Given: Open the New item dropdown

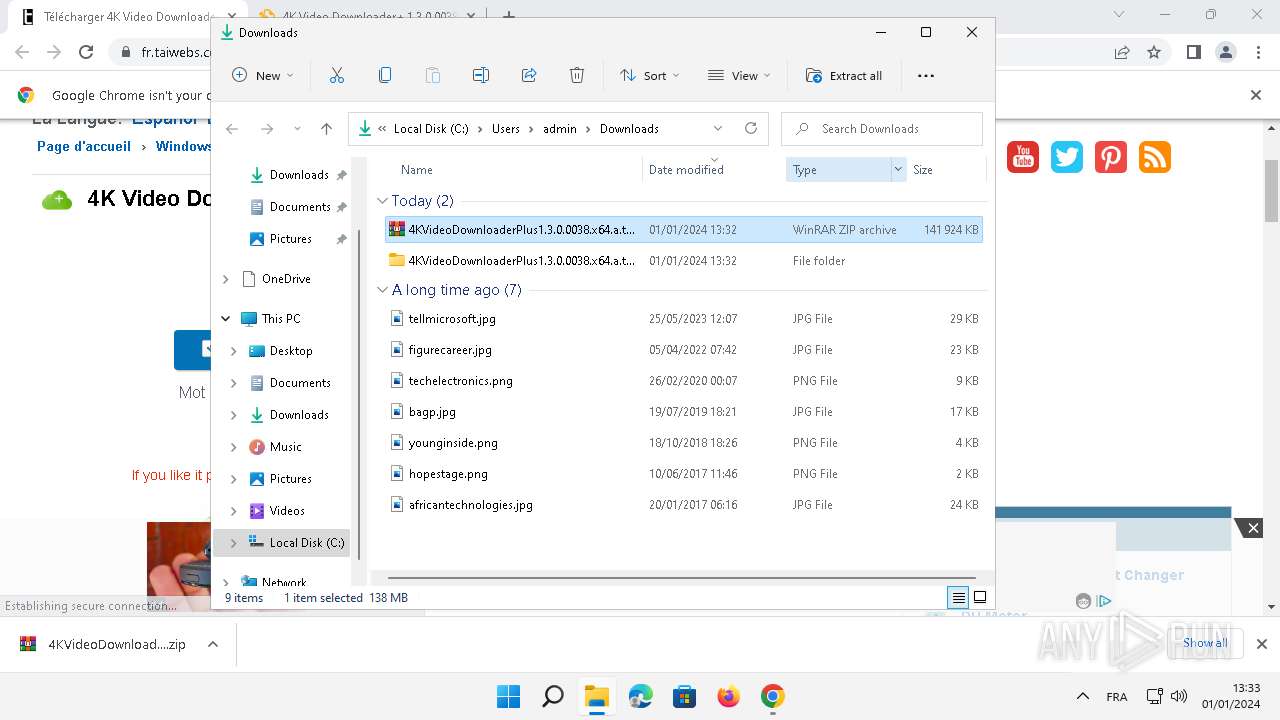Looking at the screenshot, I should click(x=263, y=75).
